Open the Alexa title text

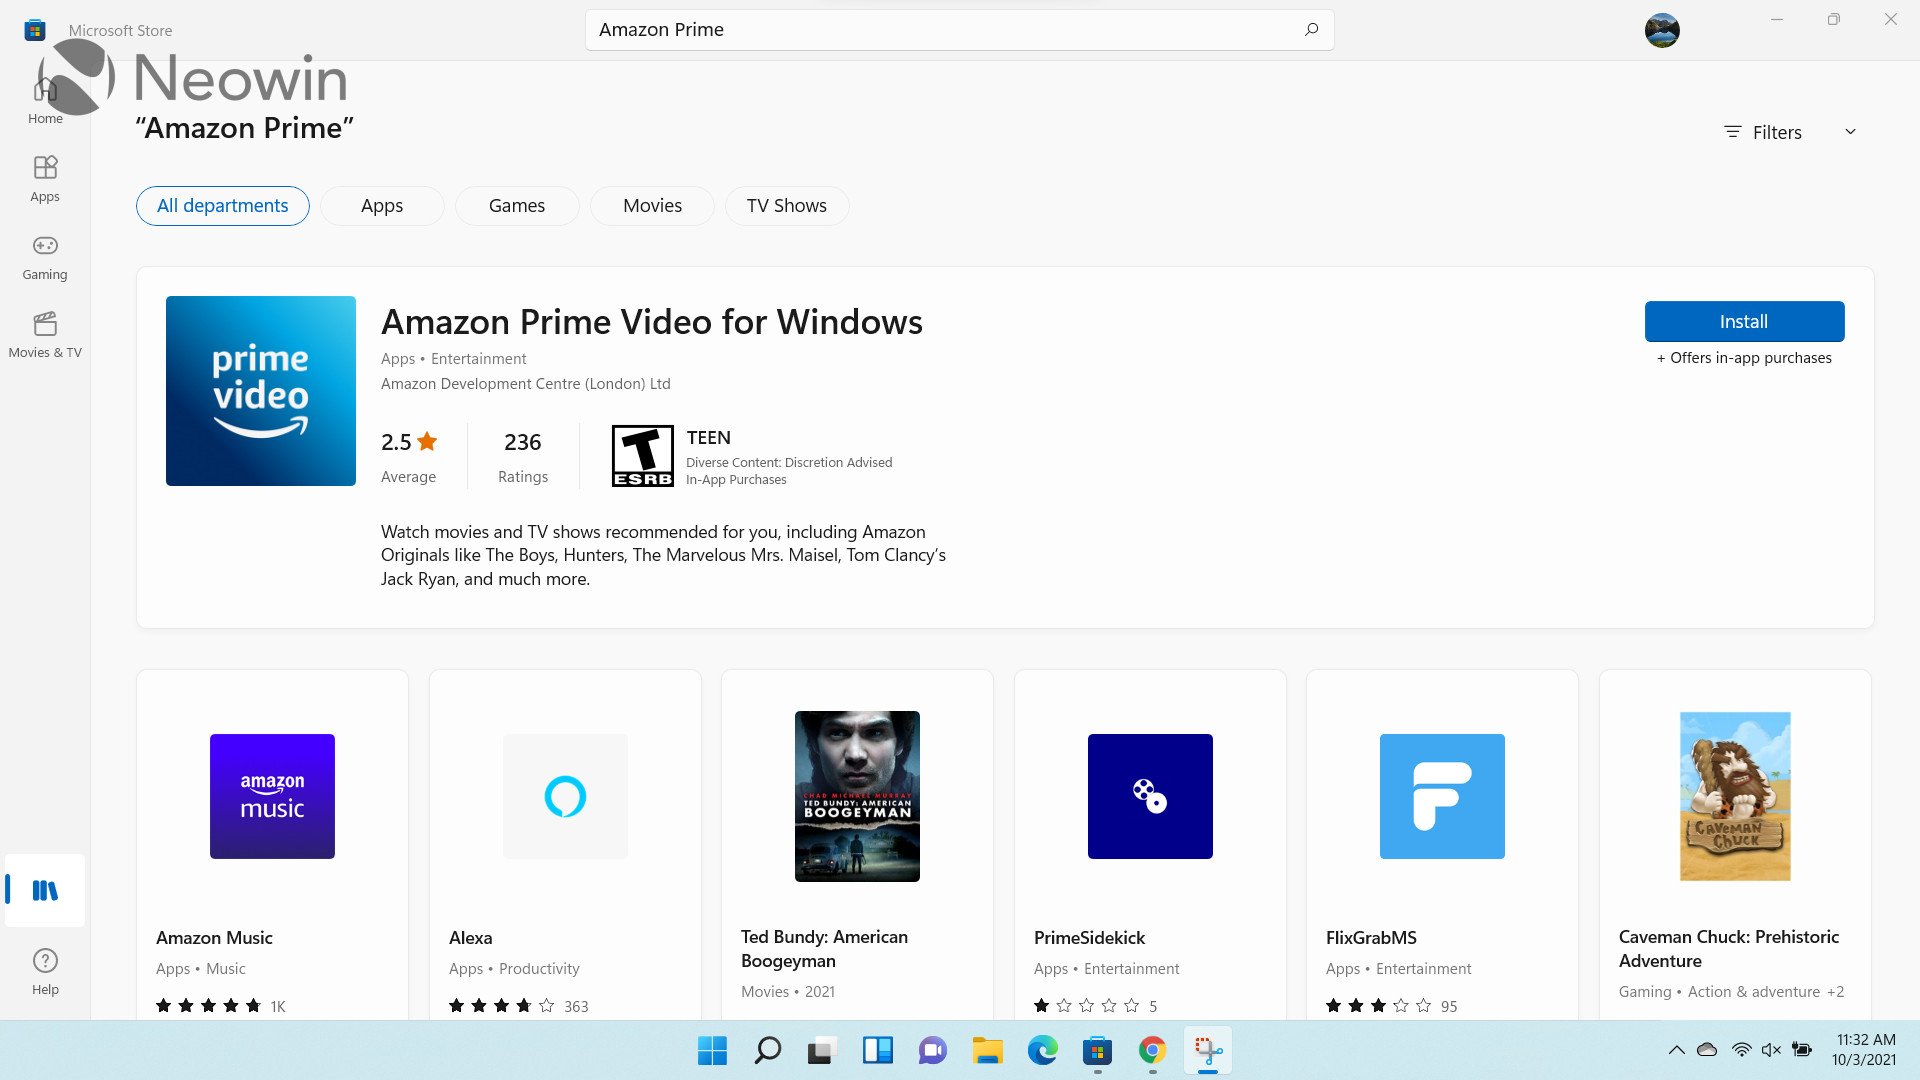point(470,938)
